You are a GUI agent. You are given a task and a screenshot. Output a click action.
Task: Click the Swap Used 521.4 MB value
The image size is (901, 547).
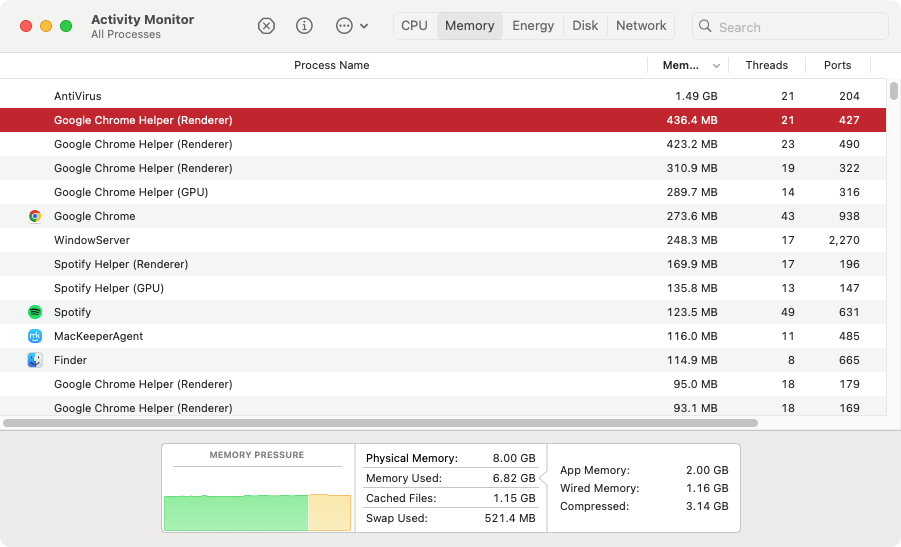pyautogui.click(x=510, y=518)
